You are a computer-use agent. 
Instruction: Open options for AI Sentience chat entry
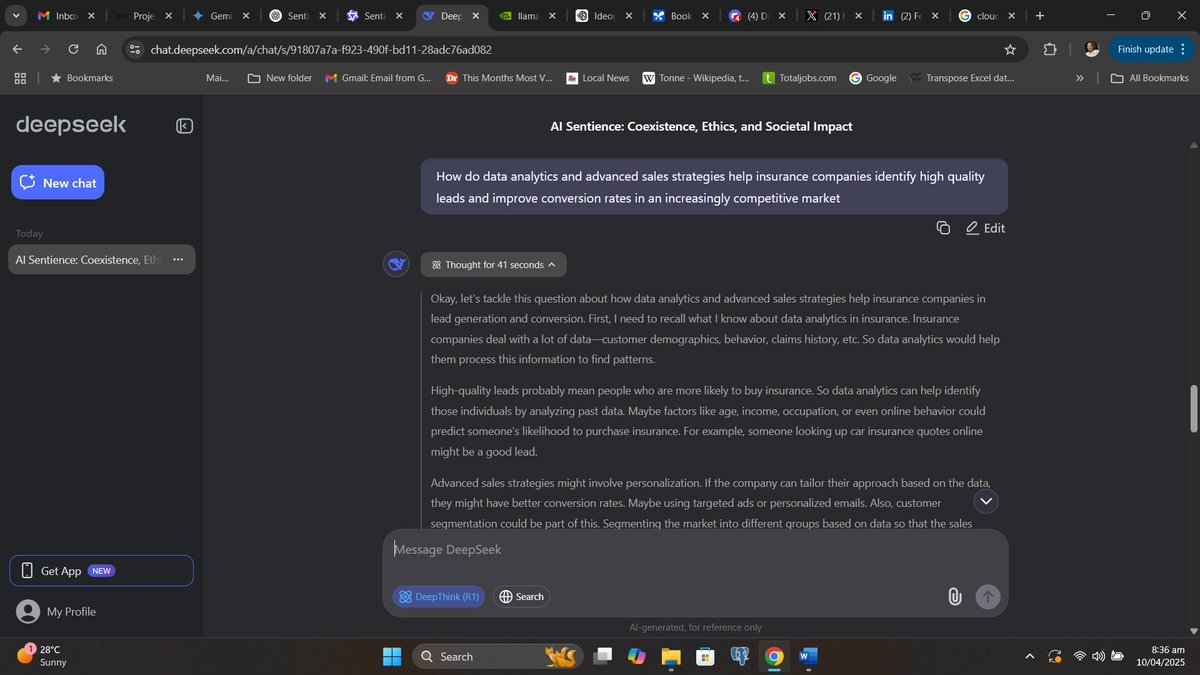pyautogui.click(x=178, y=260)
